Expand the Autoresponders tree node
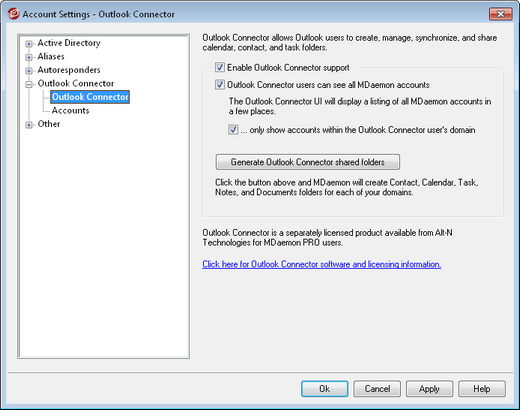This screenshot has width=520, height=410. click(29, 71)
